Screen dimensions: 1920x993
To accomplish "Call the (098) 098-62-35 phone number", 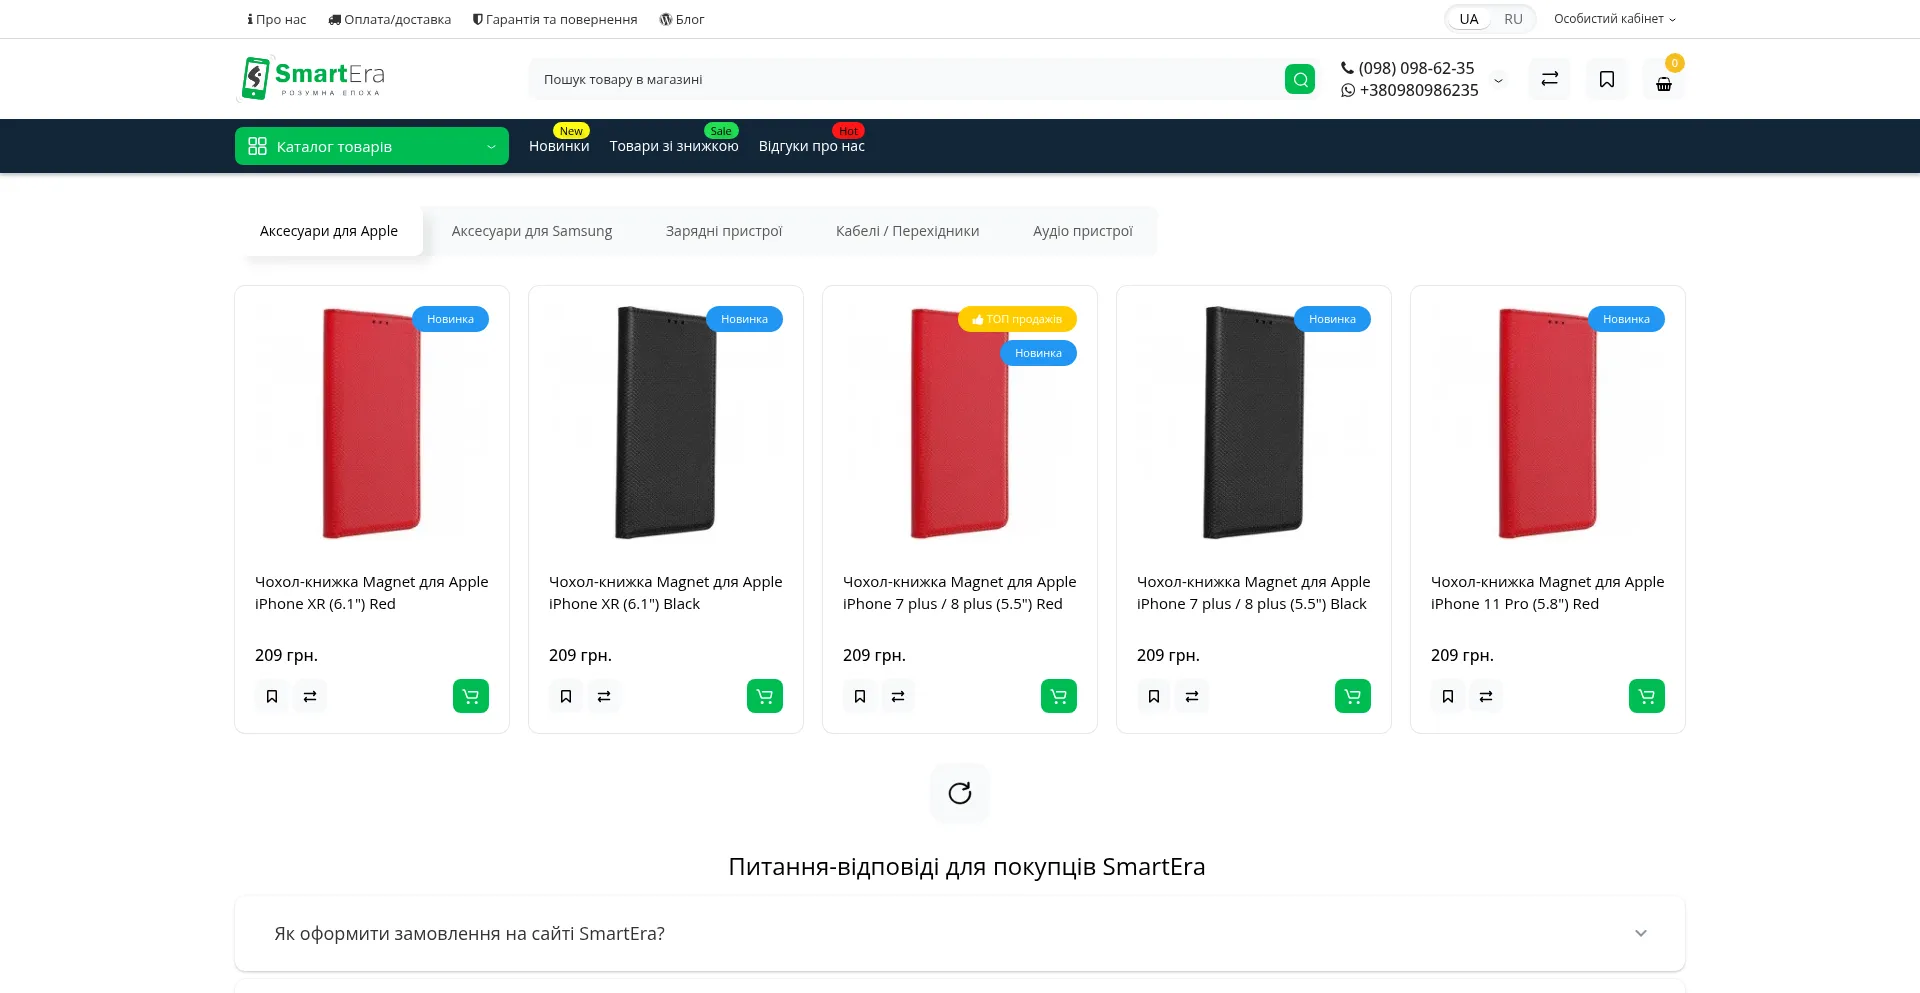I will coord(1408,68).
